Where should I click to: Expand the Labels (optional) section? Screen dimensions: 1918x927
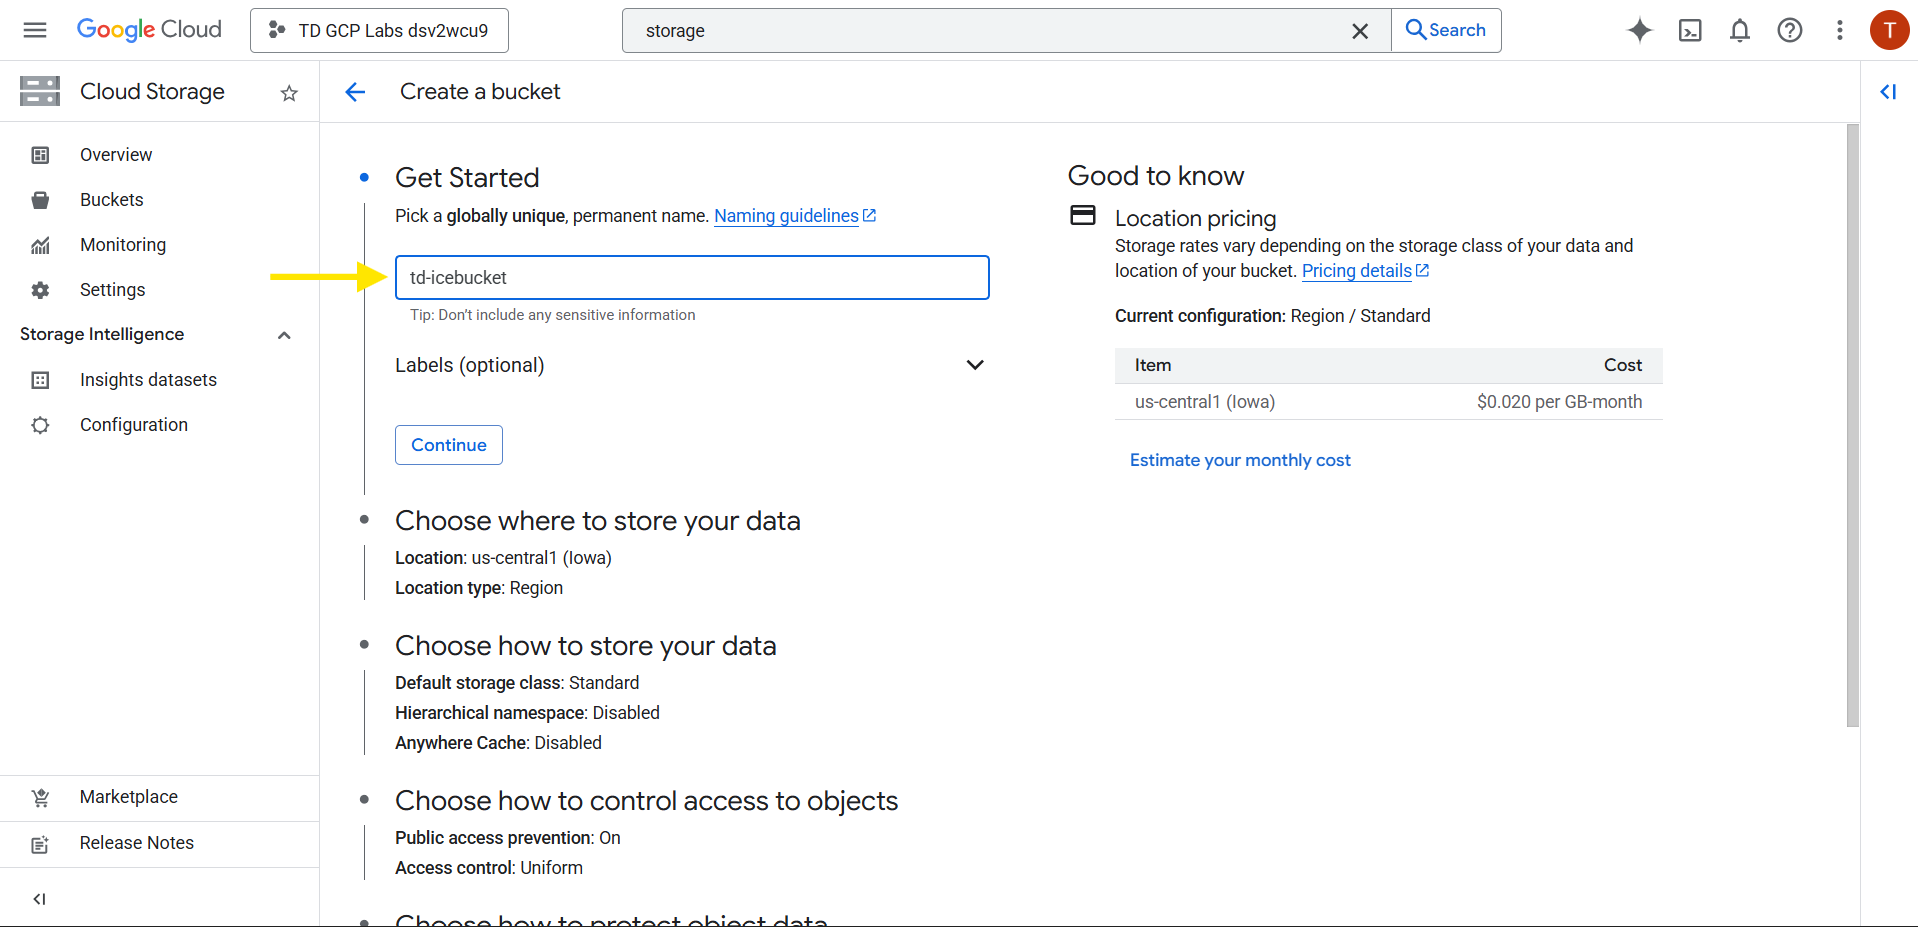[974, 365]
